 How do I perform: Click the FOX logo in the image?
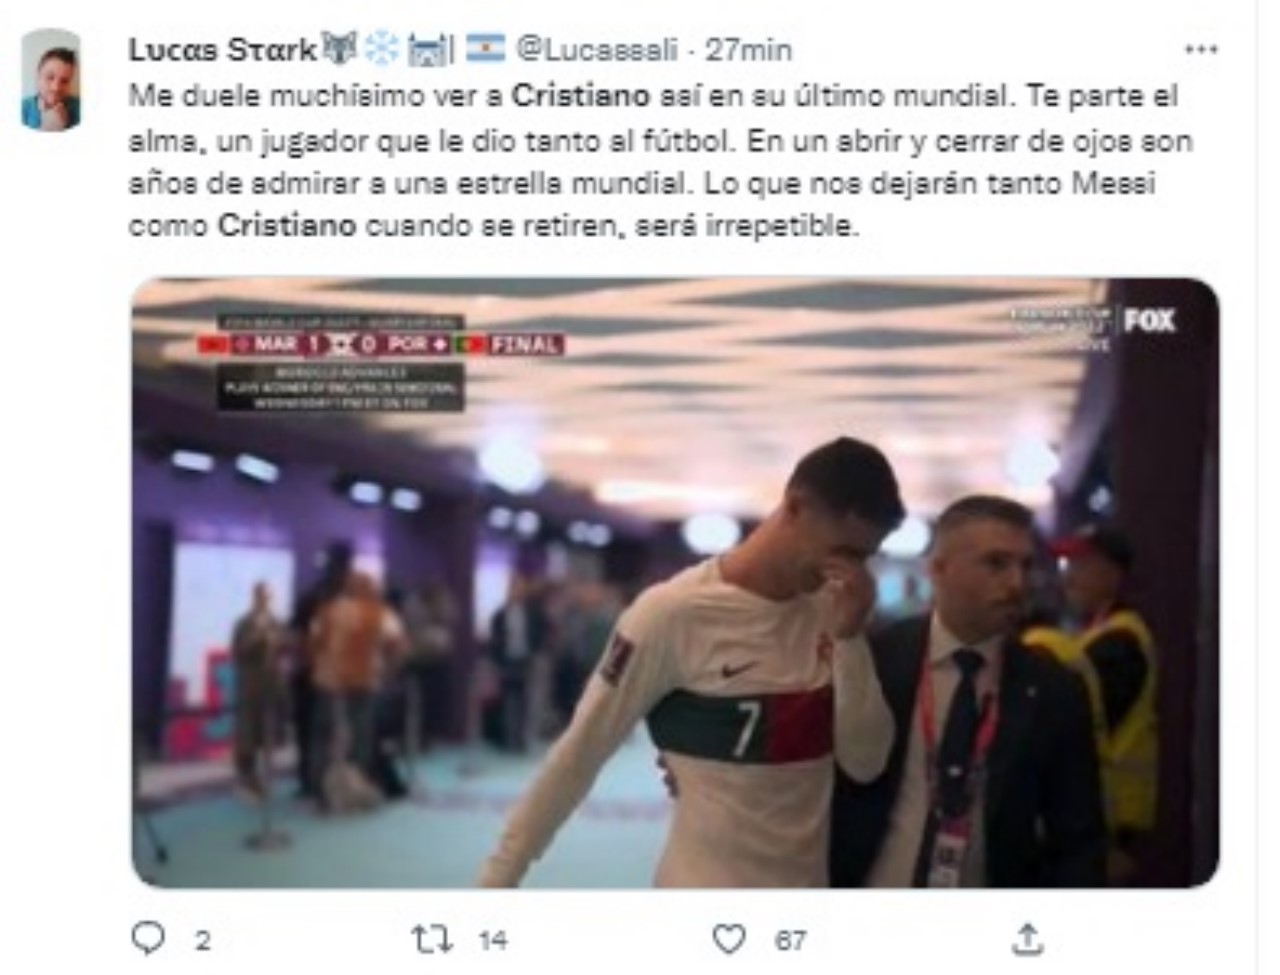coord(1149,320)
